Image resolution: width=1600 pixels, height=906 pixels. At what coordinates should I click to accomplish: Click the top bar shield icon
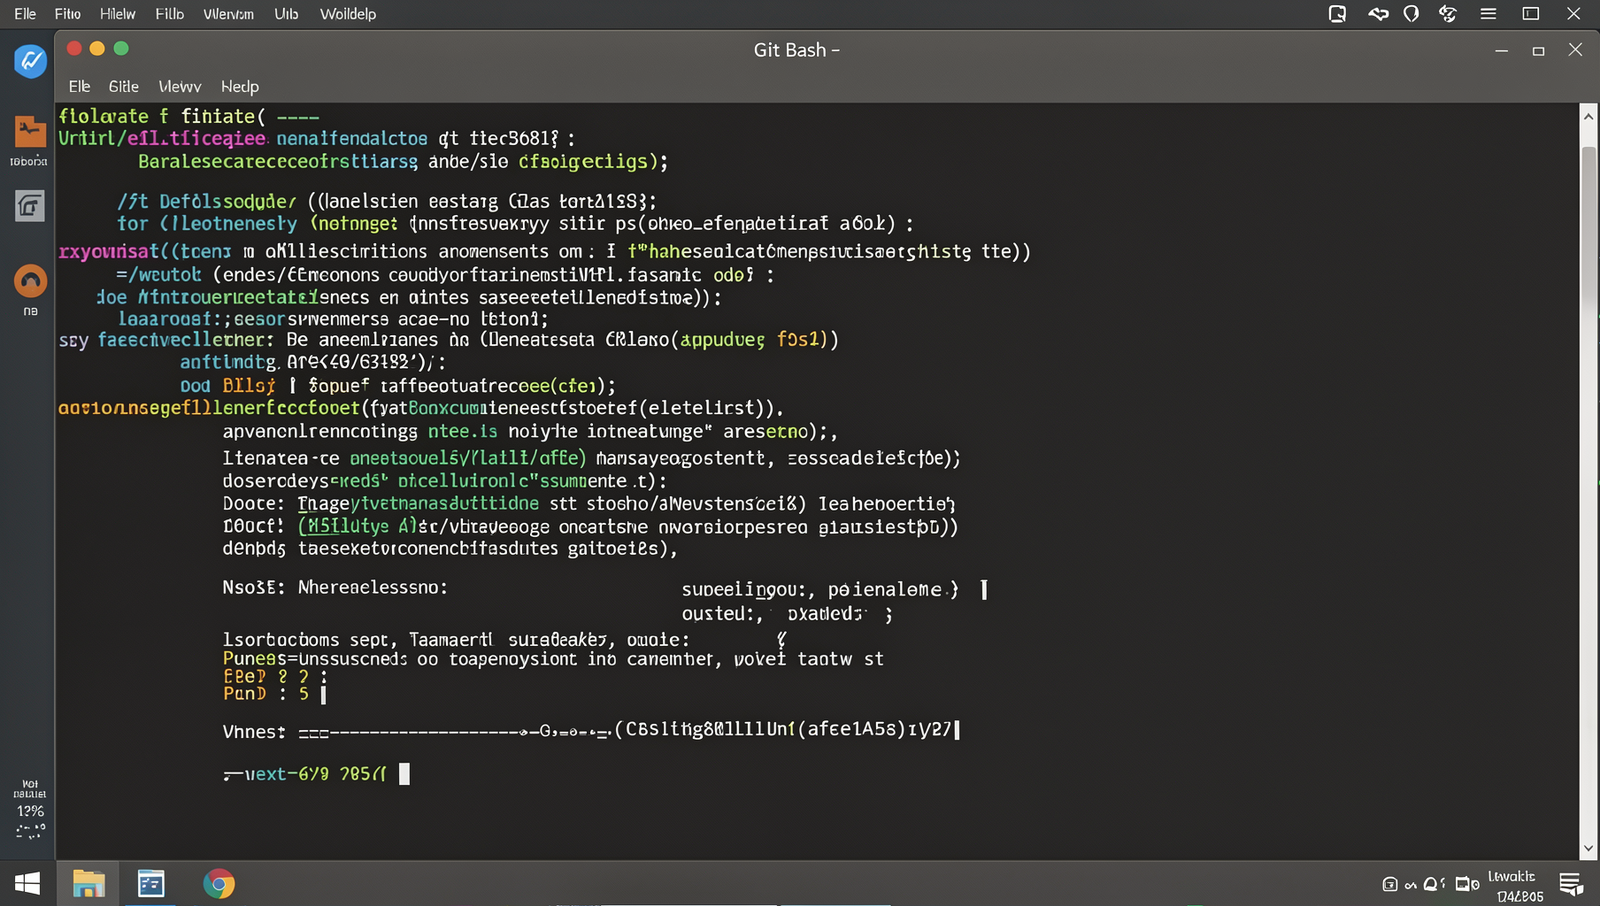[1411, 14]
